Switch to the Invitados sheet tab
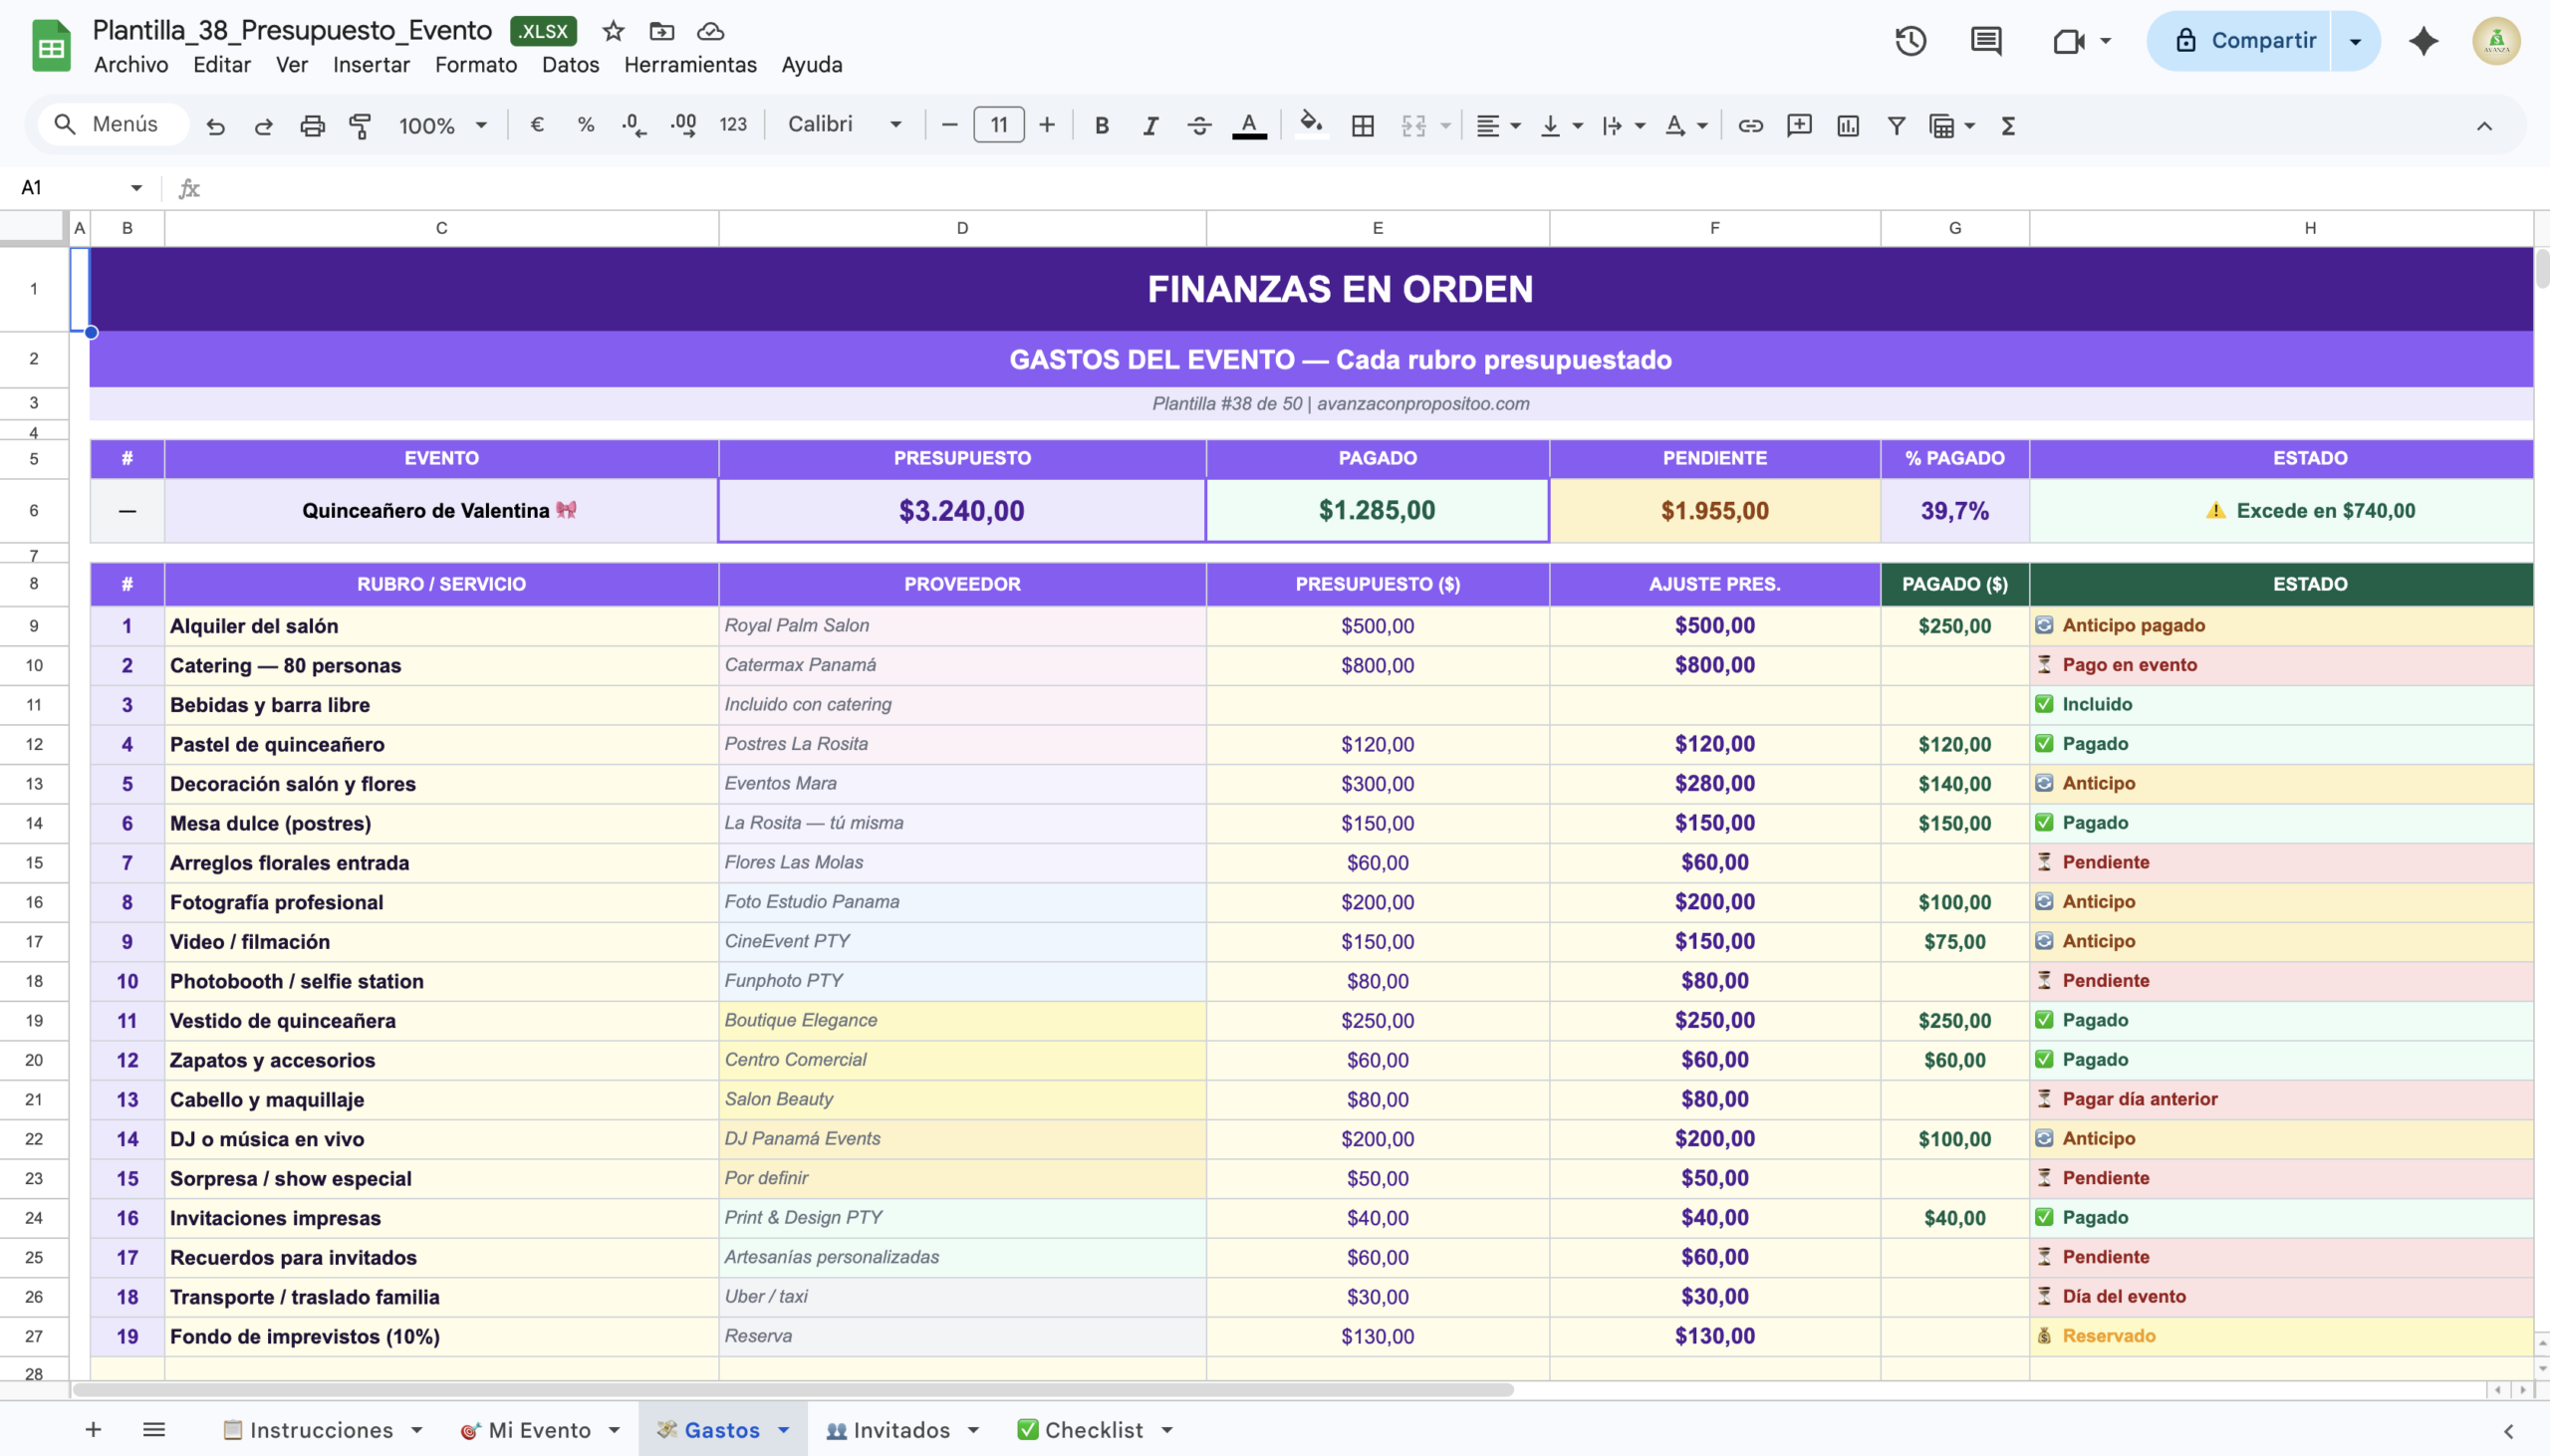Viewport: 2550px width, 1456px height. (x=900, y=1430)
